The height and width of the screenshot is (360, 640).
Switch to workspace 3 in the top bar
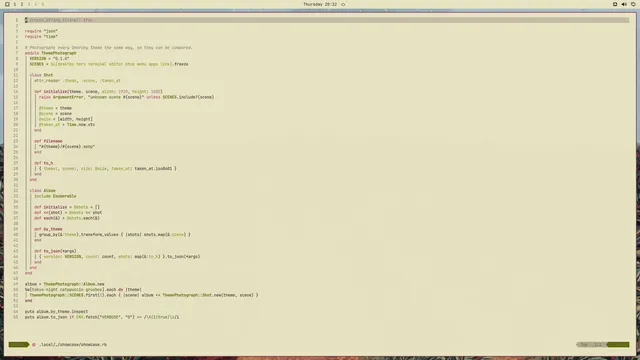click(29, 4)
